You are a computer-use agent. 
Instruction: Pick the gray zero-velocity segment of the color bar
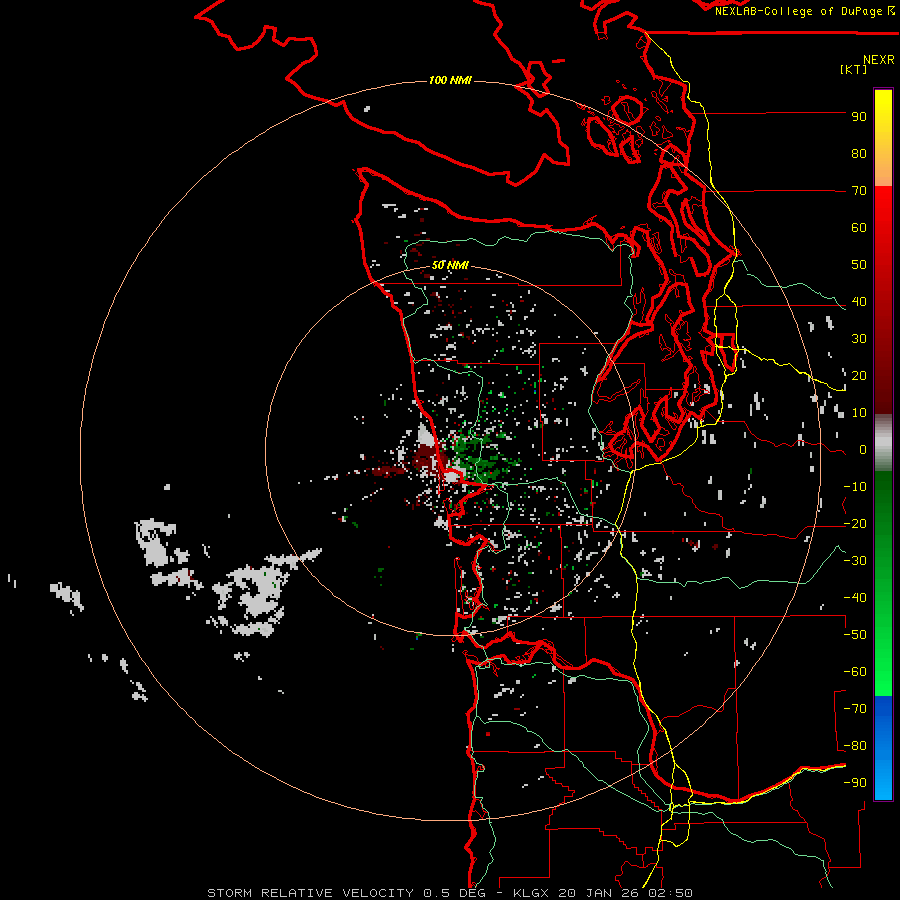pyautogui.click(x=883, y=443)
